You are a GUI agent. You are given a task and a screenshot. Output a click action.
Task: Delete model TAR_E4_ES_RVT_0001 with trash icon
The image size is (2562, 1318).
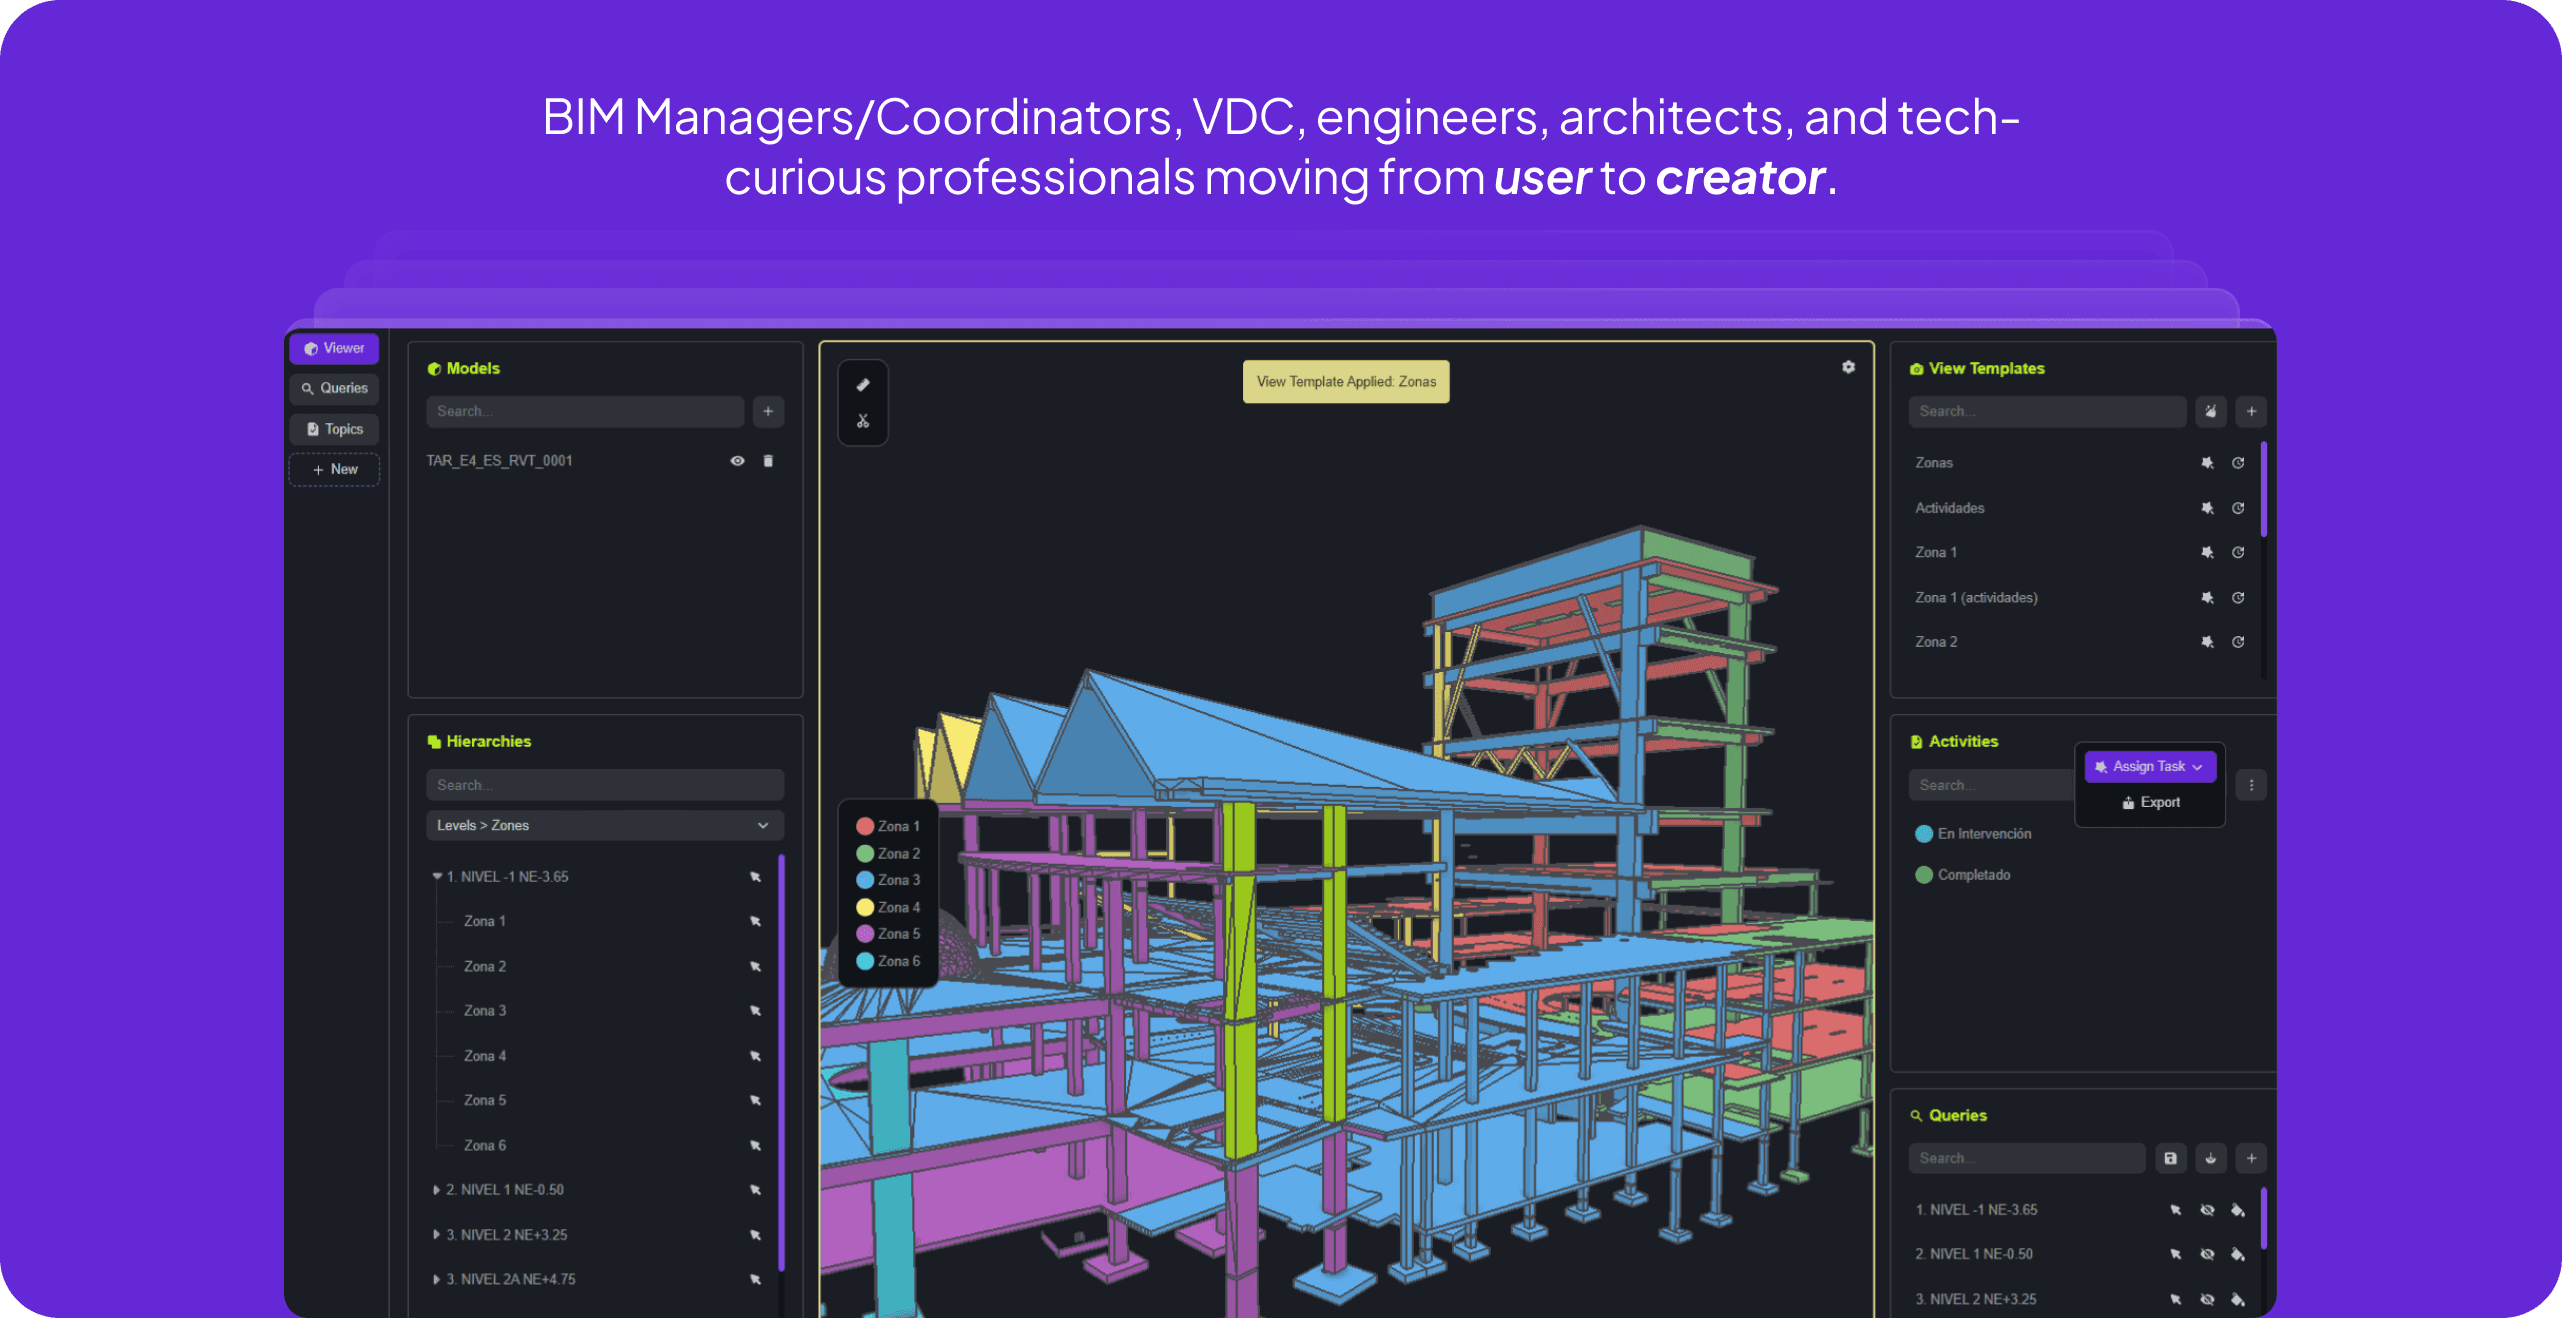tap(768, 461)
